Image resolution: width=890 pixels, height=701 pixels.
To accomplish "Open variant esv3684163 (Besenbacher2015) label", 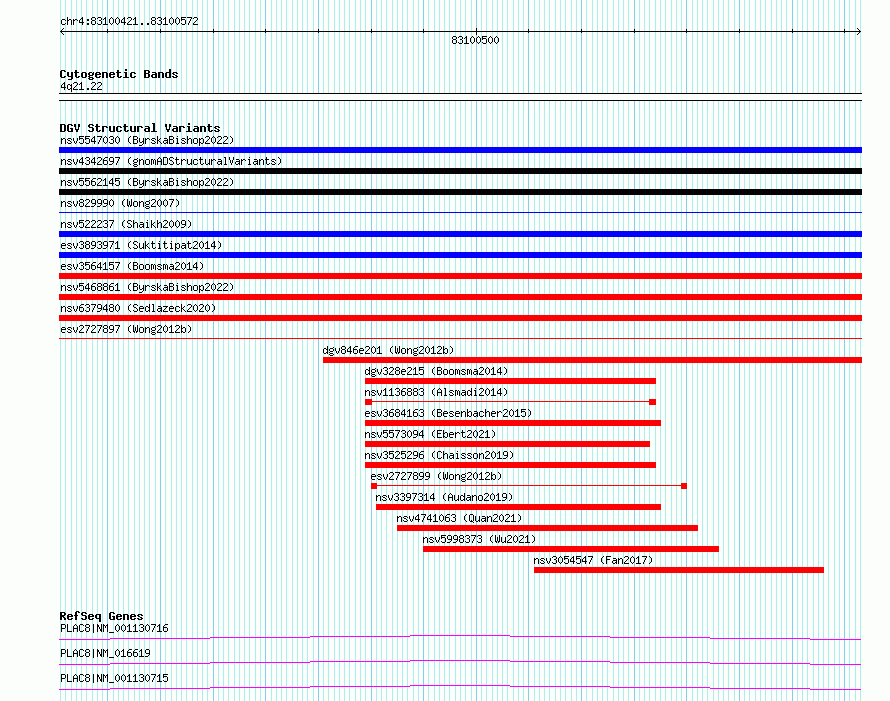I will click(x=448, y=413).
